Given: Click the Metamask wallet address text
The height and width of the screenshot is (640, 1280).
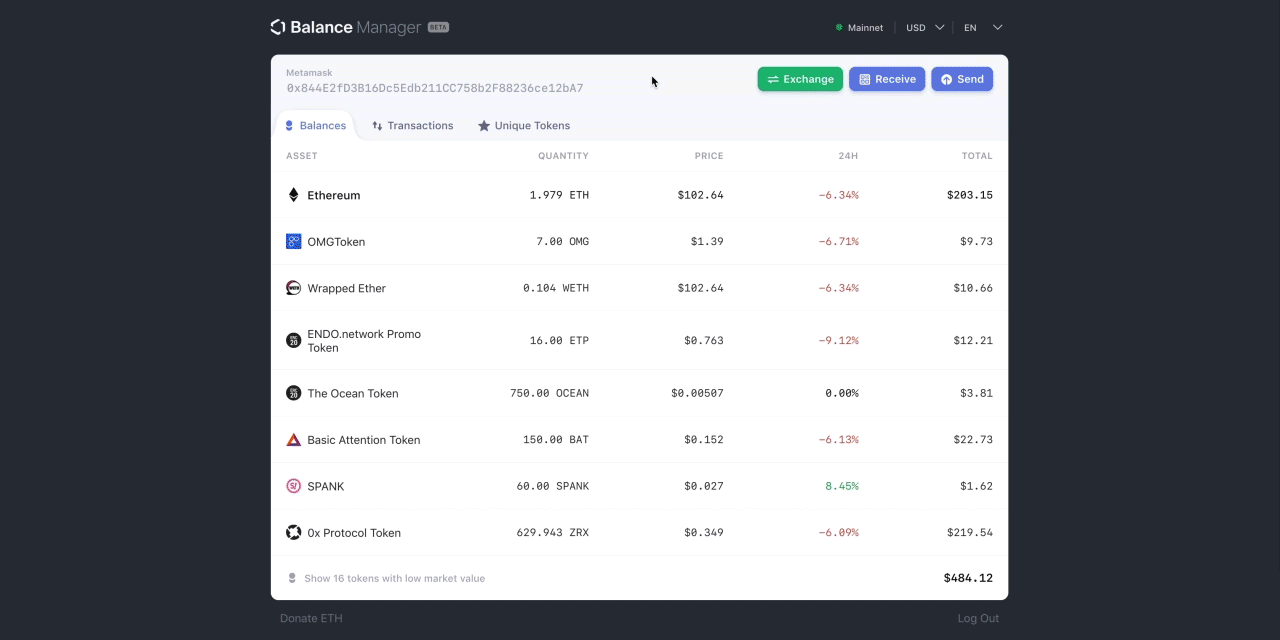Looking at the screenshot, I should pos(435,89).
